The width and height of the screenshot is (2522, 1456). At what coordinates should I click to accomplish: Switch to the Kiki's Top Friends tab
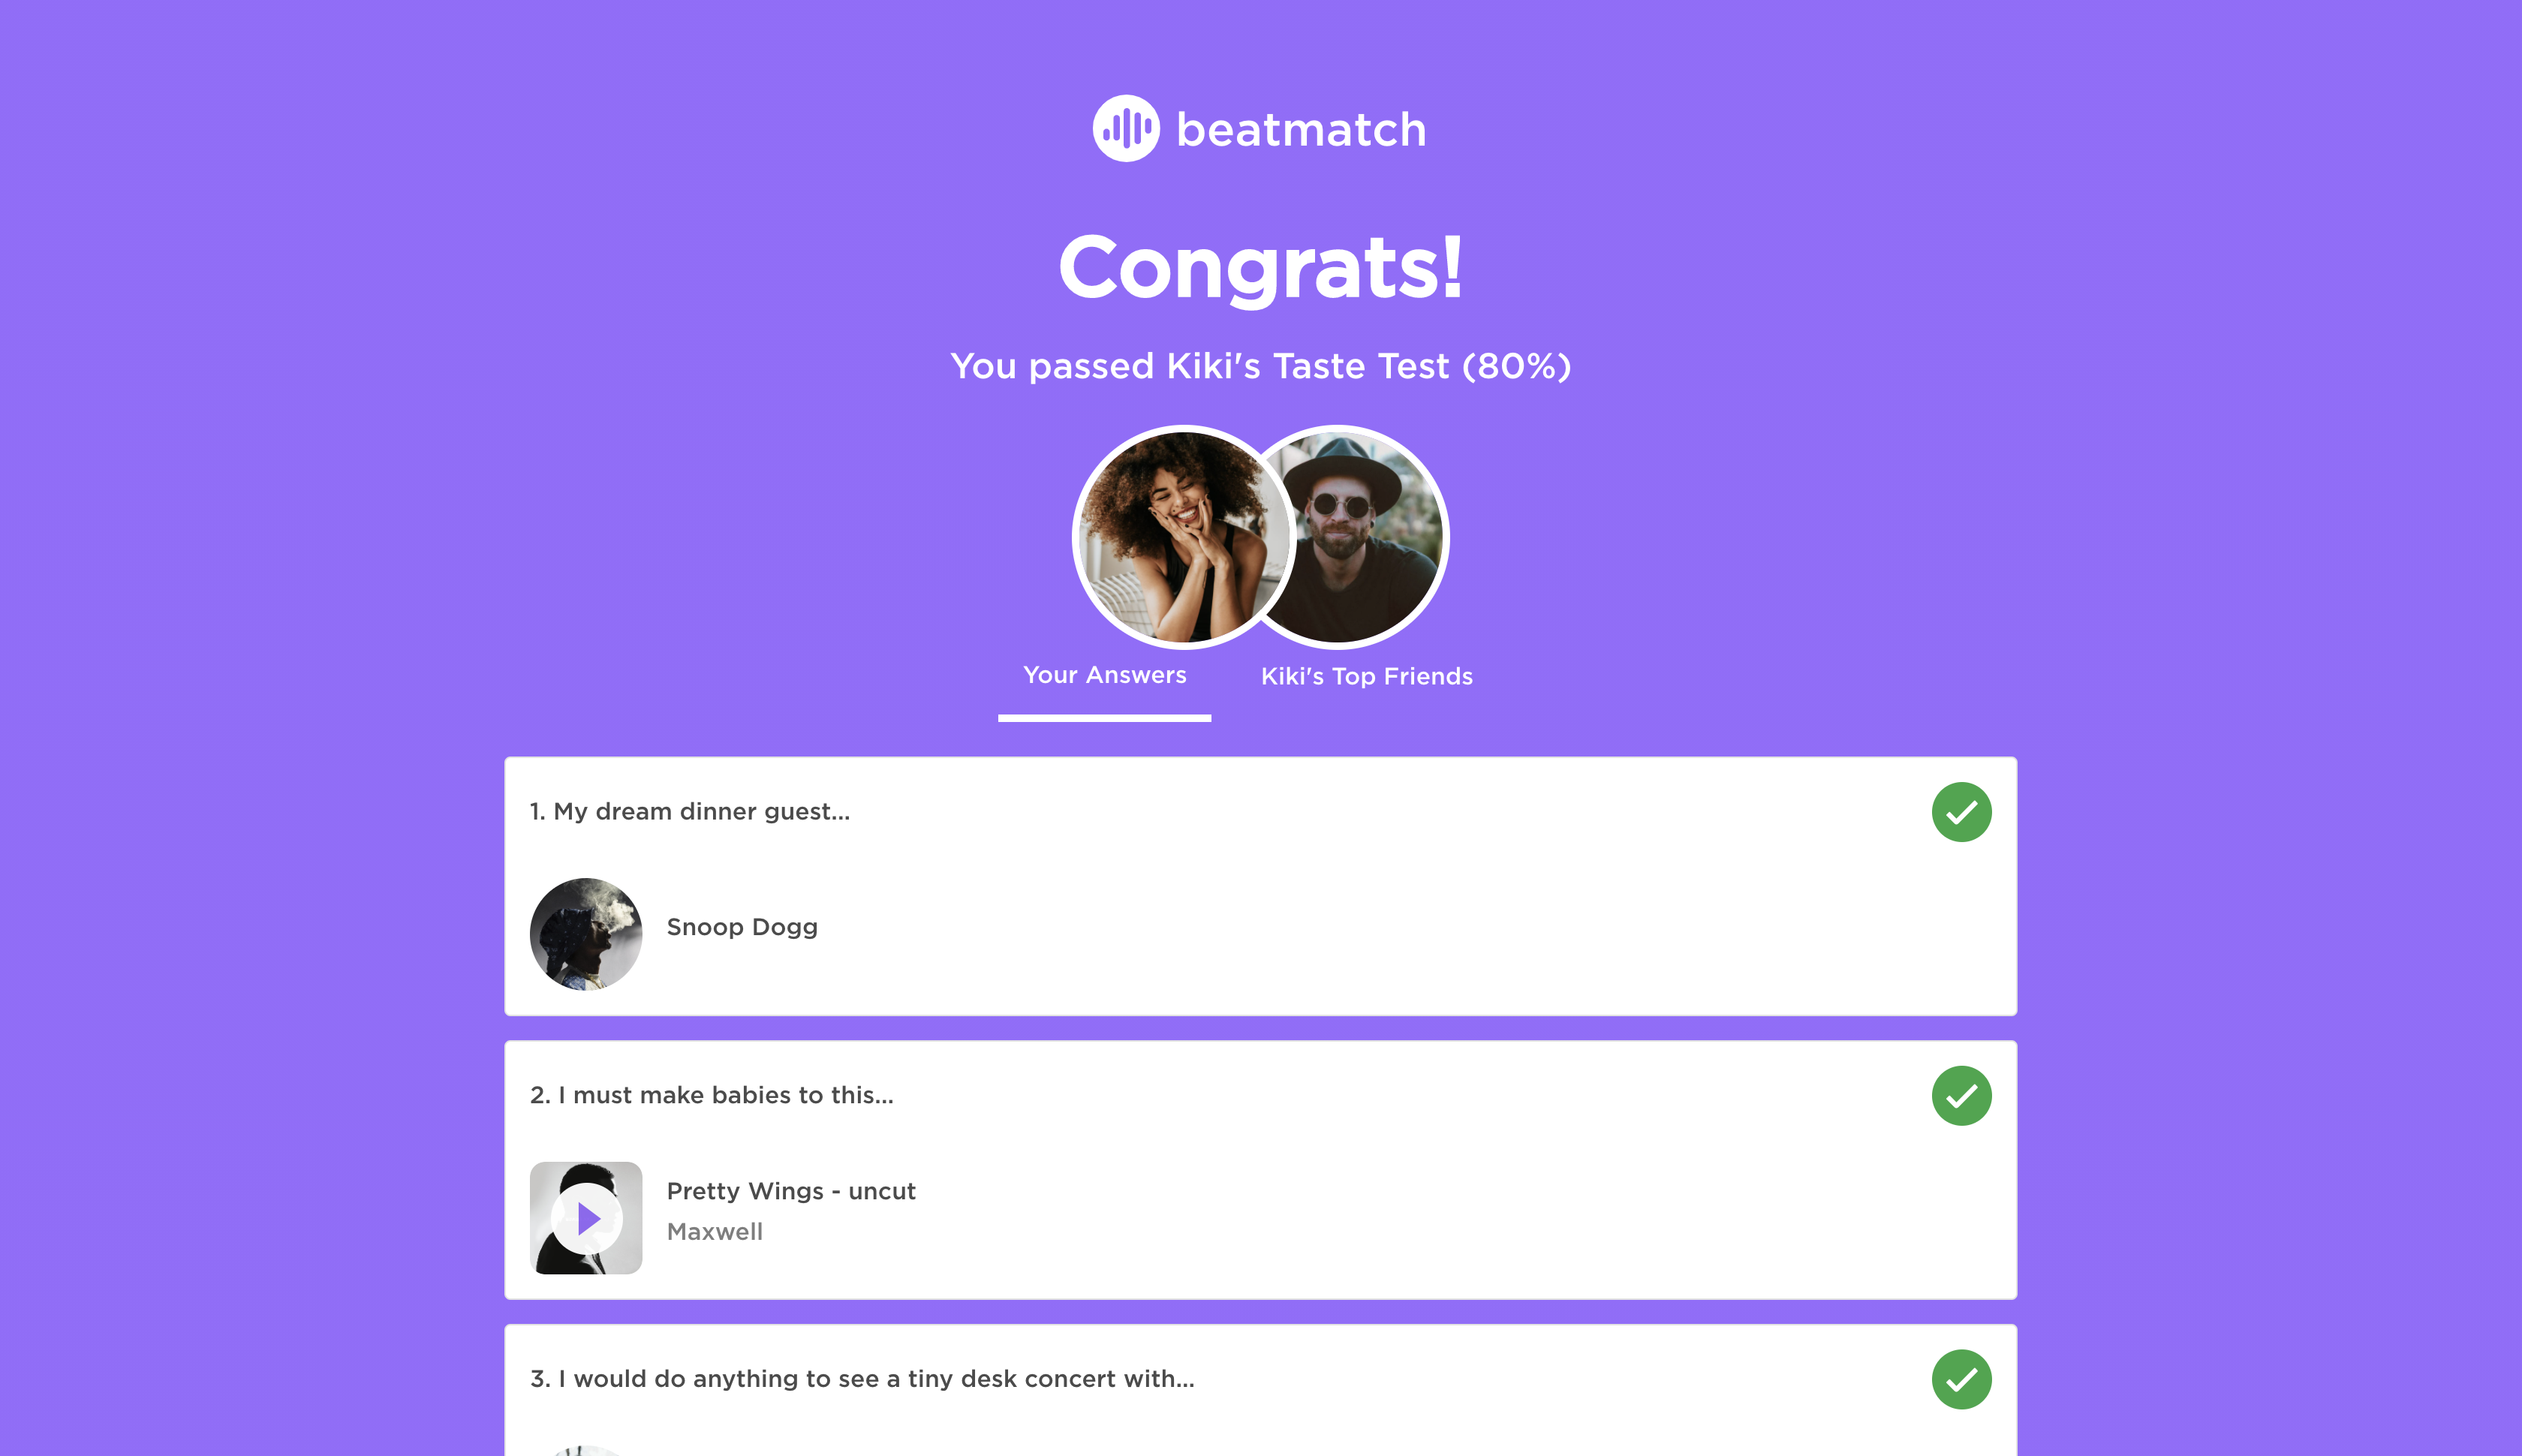coord(1366,676)
